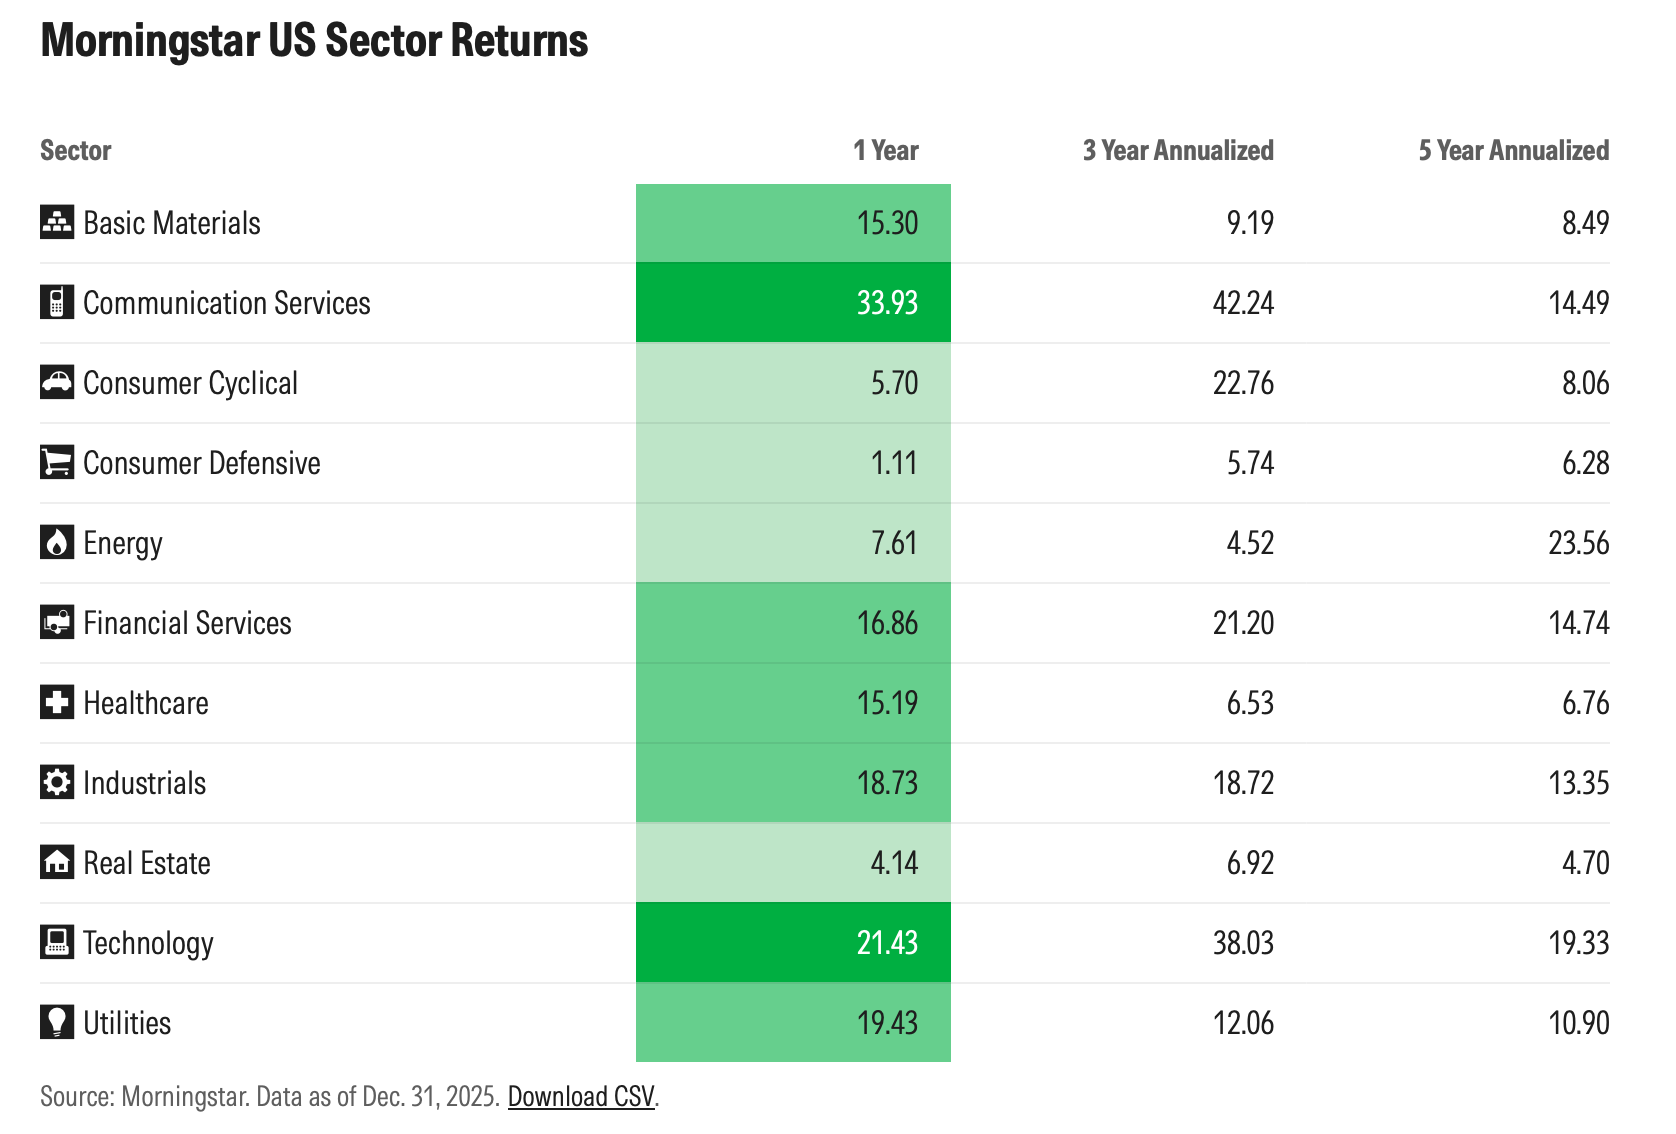Click the Healthcare cross icon
Image resolution: width=1676 pixels, height=1134 pixels.
pyautogui.click(x=57, y=702)
